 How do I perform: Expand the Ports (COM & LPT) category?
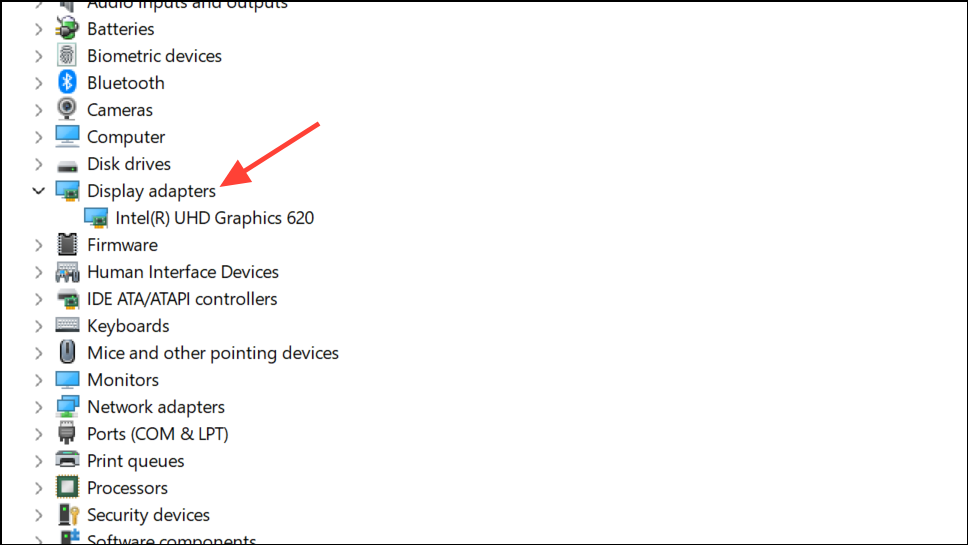[x=38, y=434]
